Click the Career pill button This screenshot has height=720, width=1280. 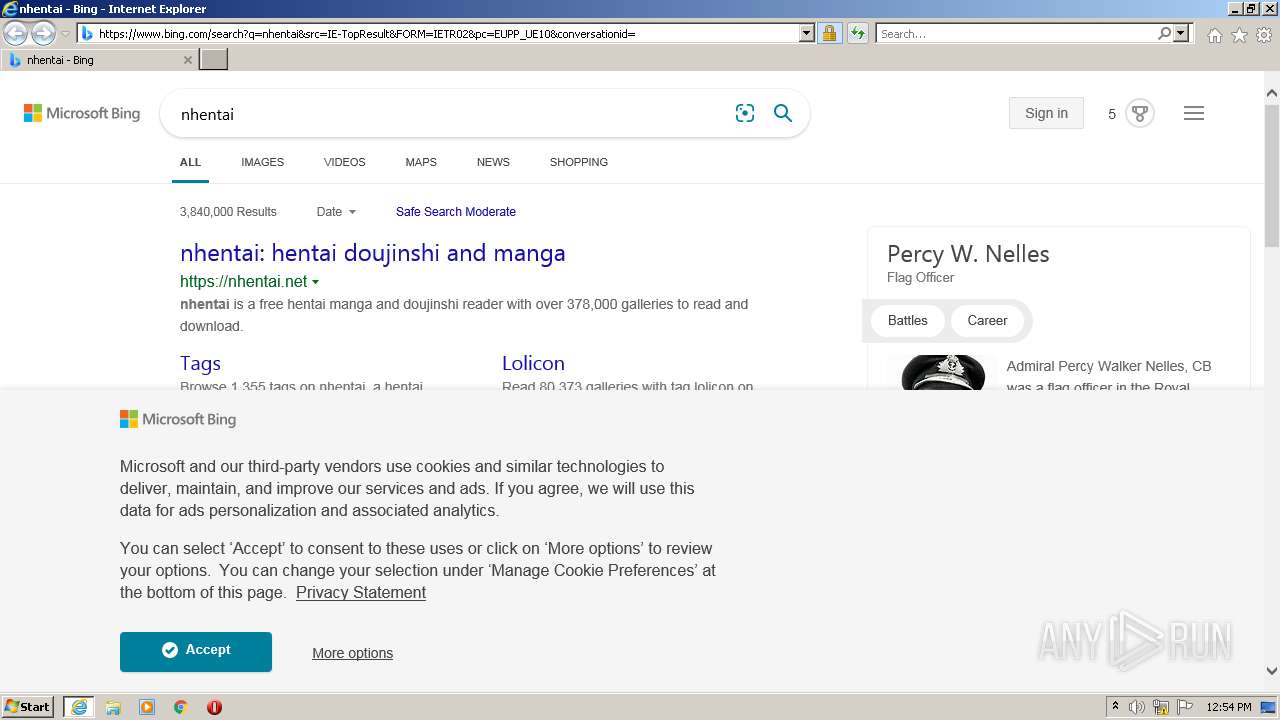(x=987, y=320)
